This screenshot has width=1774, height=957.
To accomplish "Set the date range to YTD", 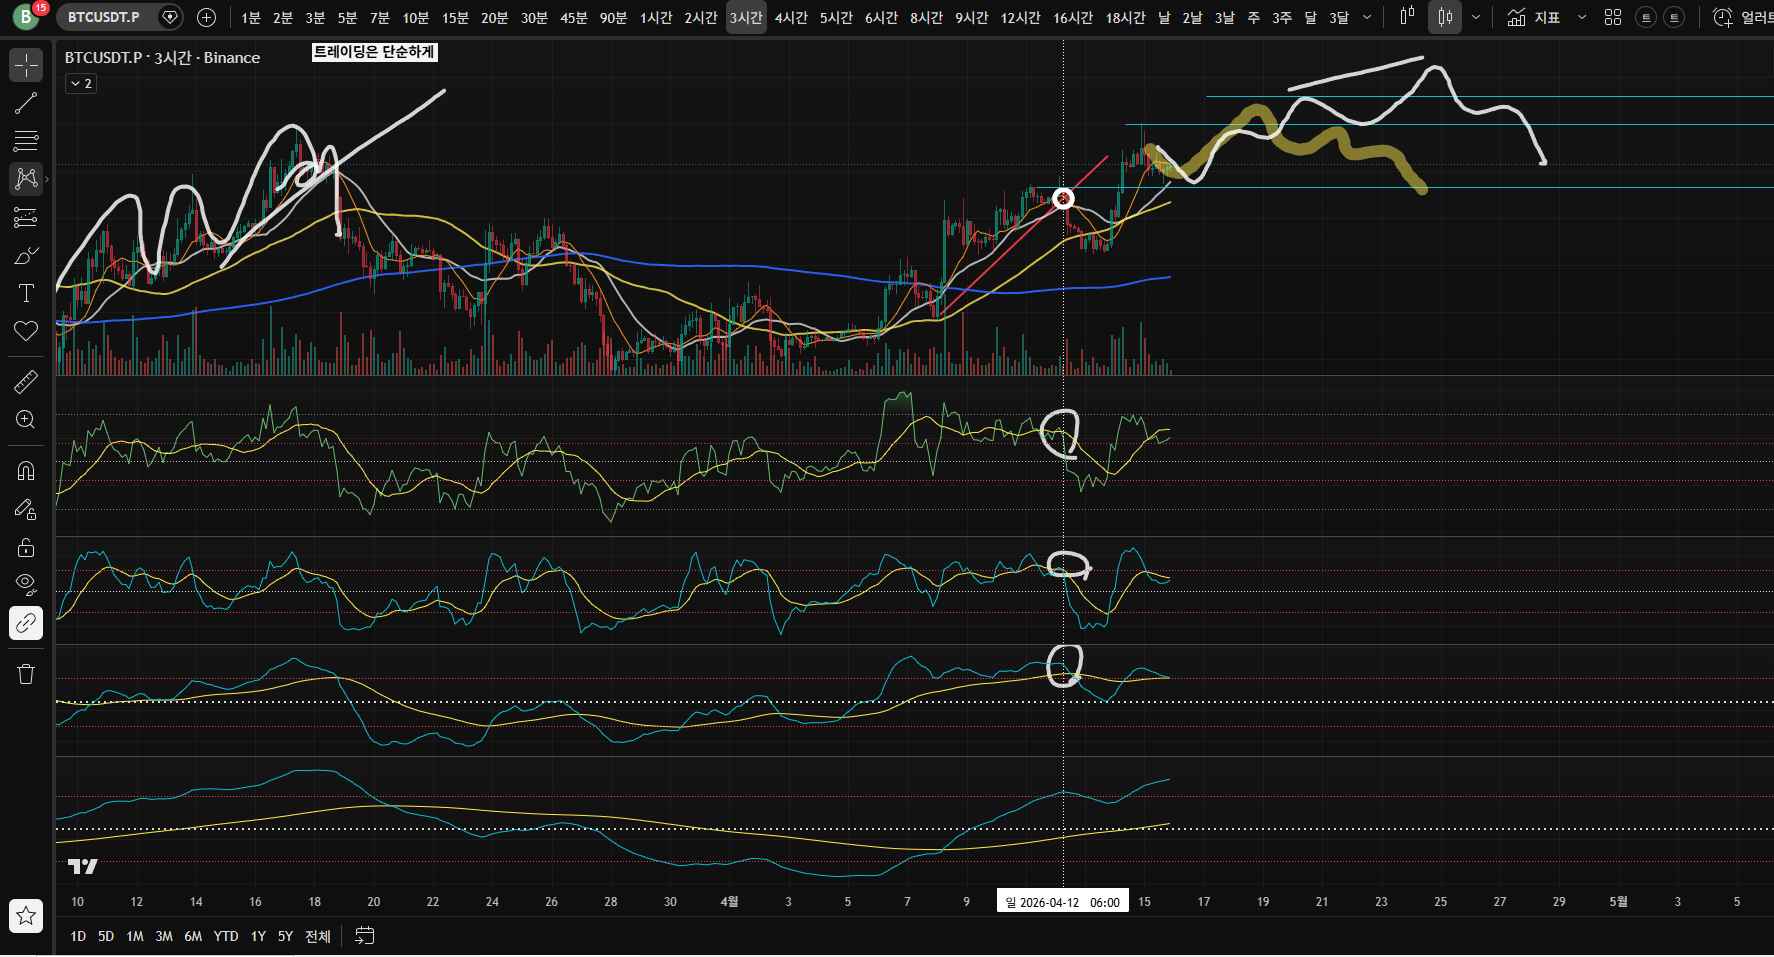I will point(226,936).
